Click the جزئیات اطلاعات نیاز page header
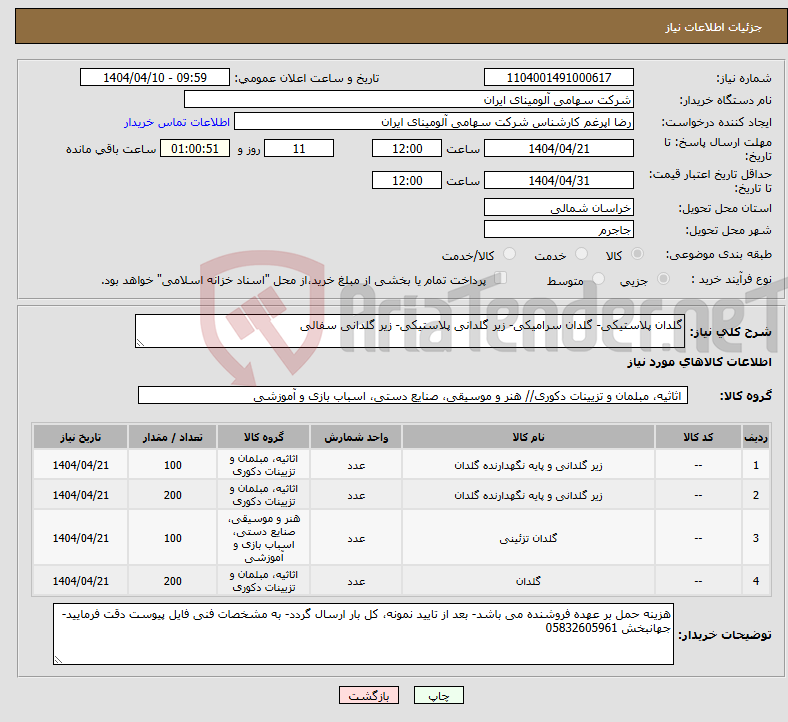 click(714, 27)
